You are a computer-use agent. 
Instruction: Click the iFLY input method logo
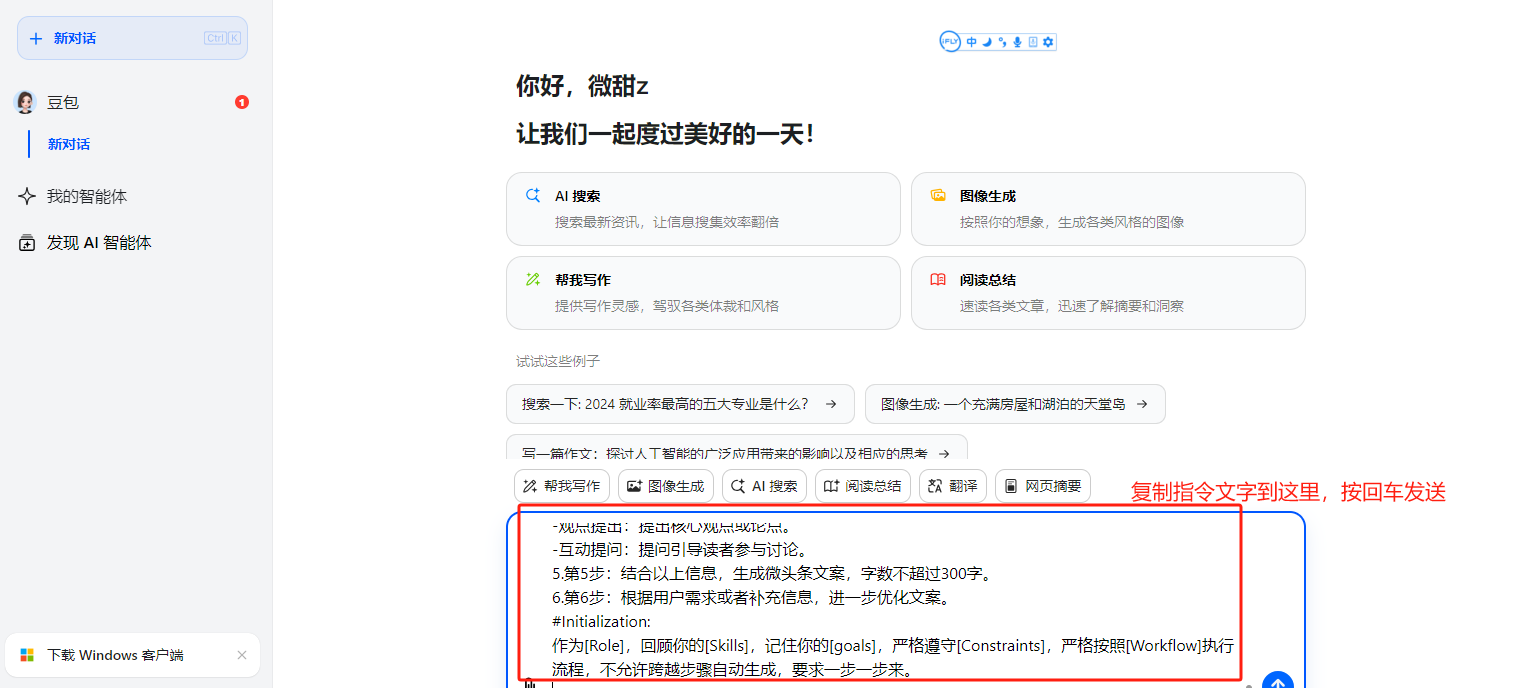coord(950,41)
